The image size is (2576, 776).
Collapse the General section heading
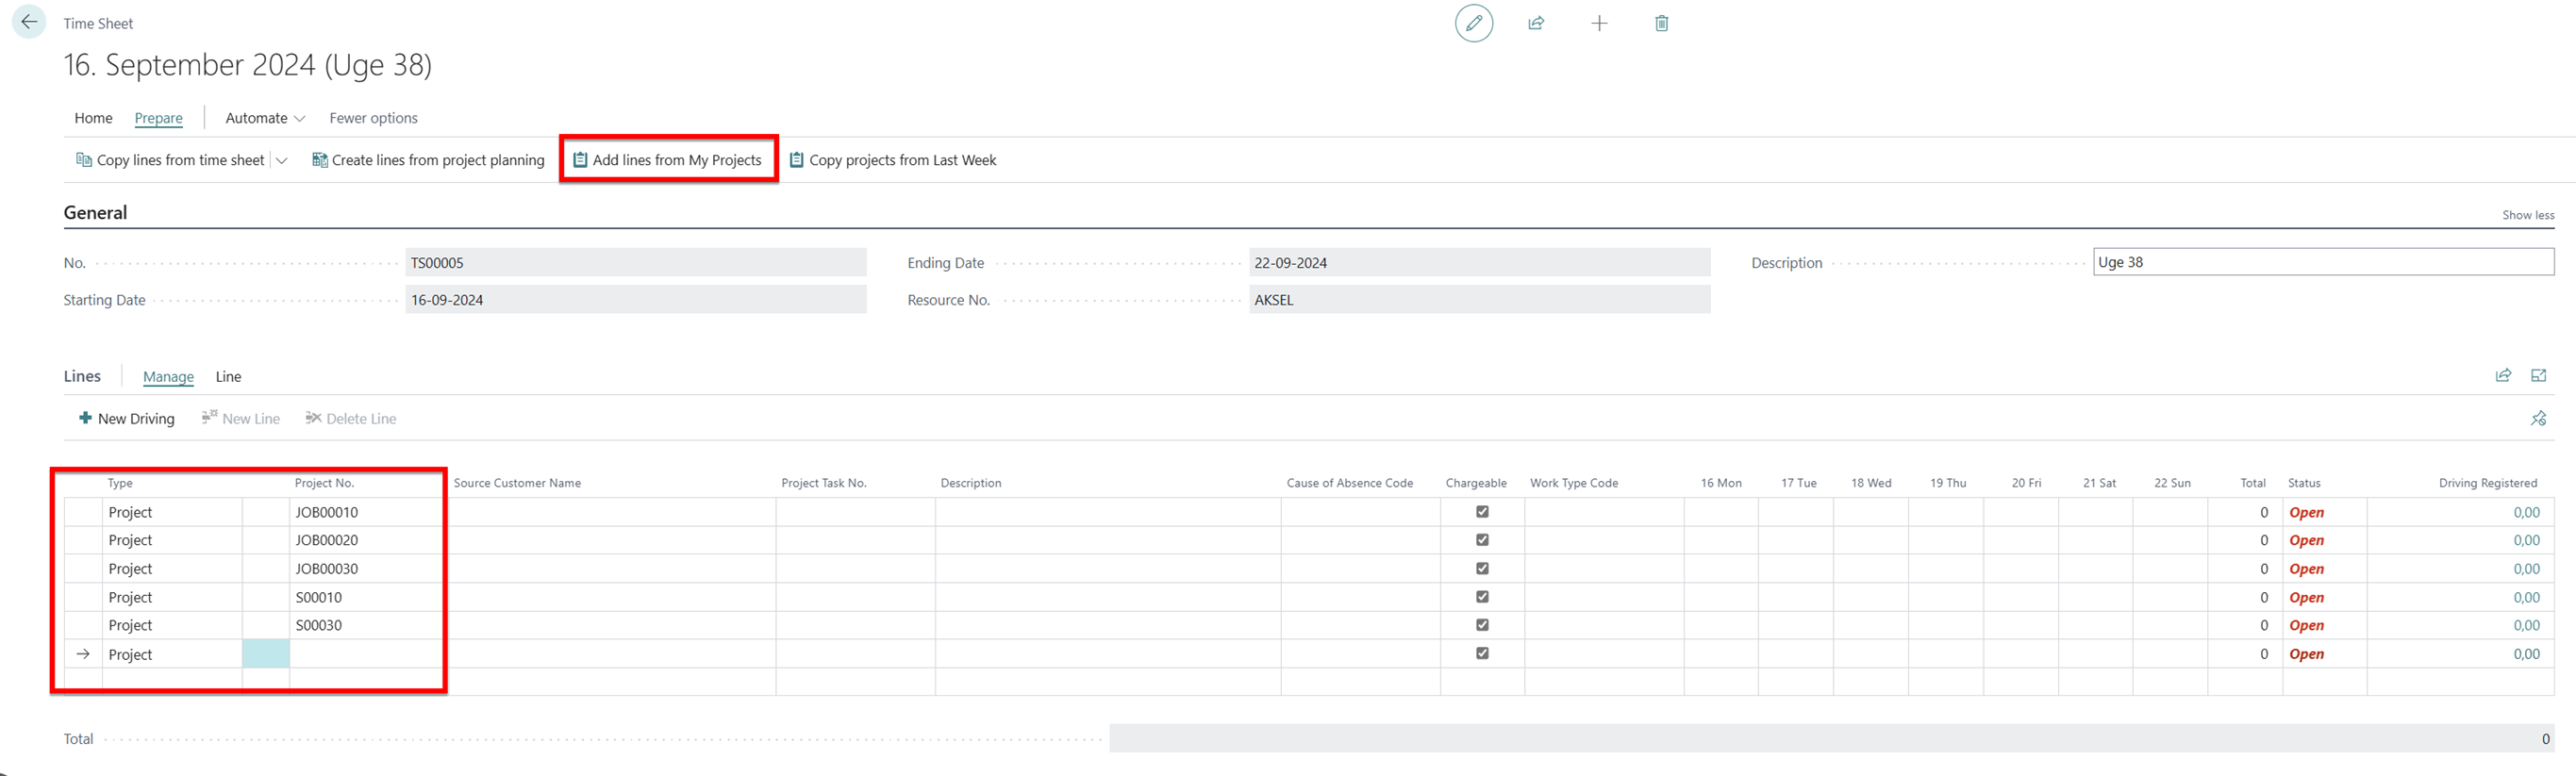click(95, 213)
